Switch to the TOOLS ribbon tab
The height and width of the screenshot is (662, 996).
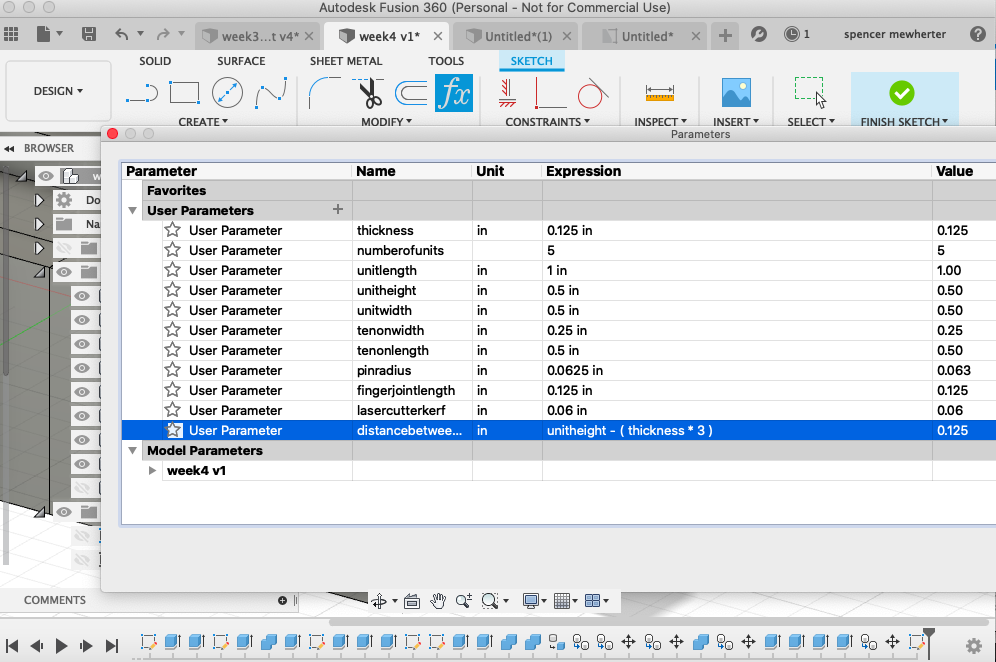446,61
